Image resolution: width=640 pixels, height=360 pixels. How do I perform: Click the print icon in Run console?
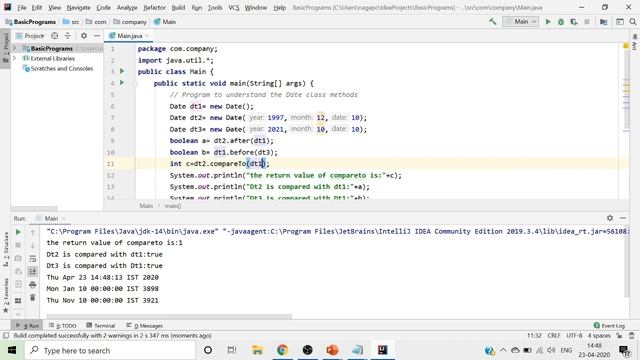click(33, 284)
